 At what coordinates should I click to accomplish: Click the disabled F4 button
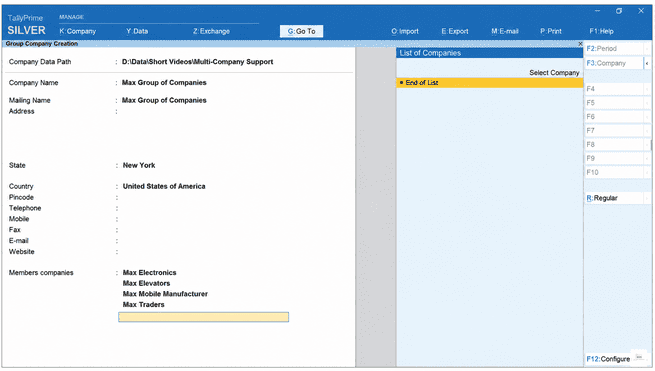tap(614, 89)
